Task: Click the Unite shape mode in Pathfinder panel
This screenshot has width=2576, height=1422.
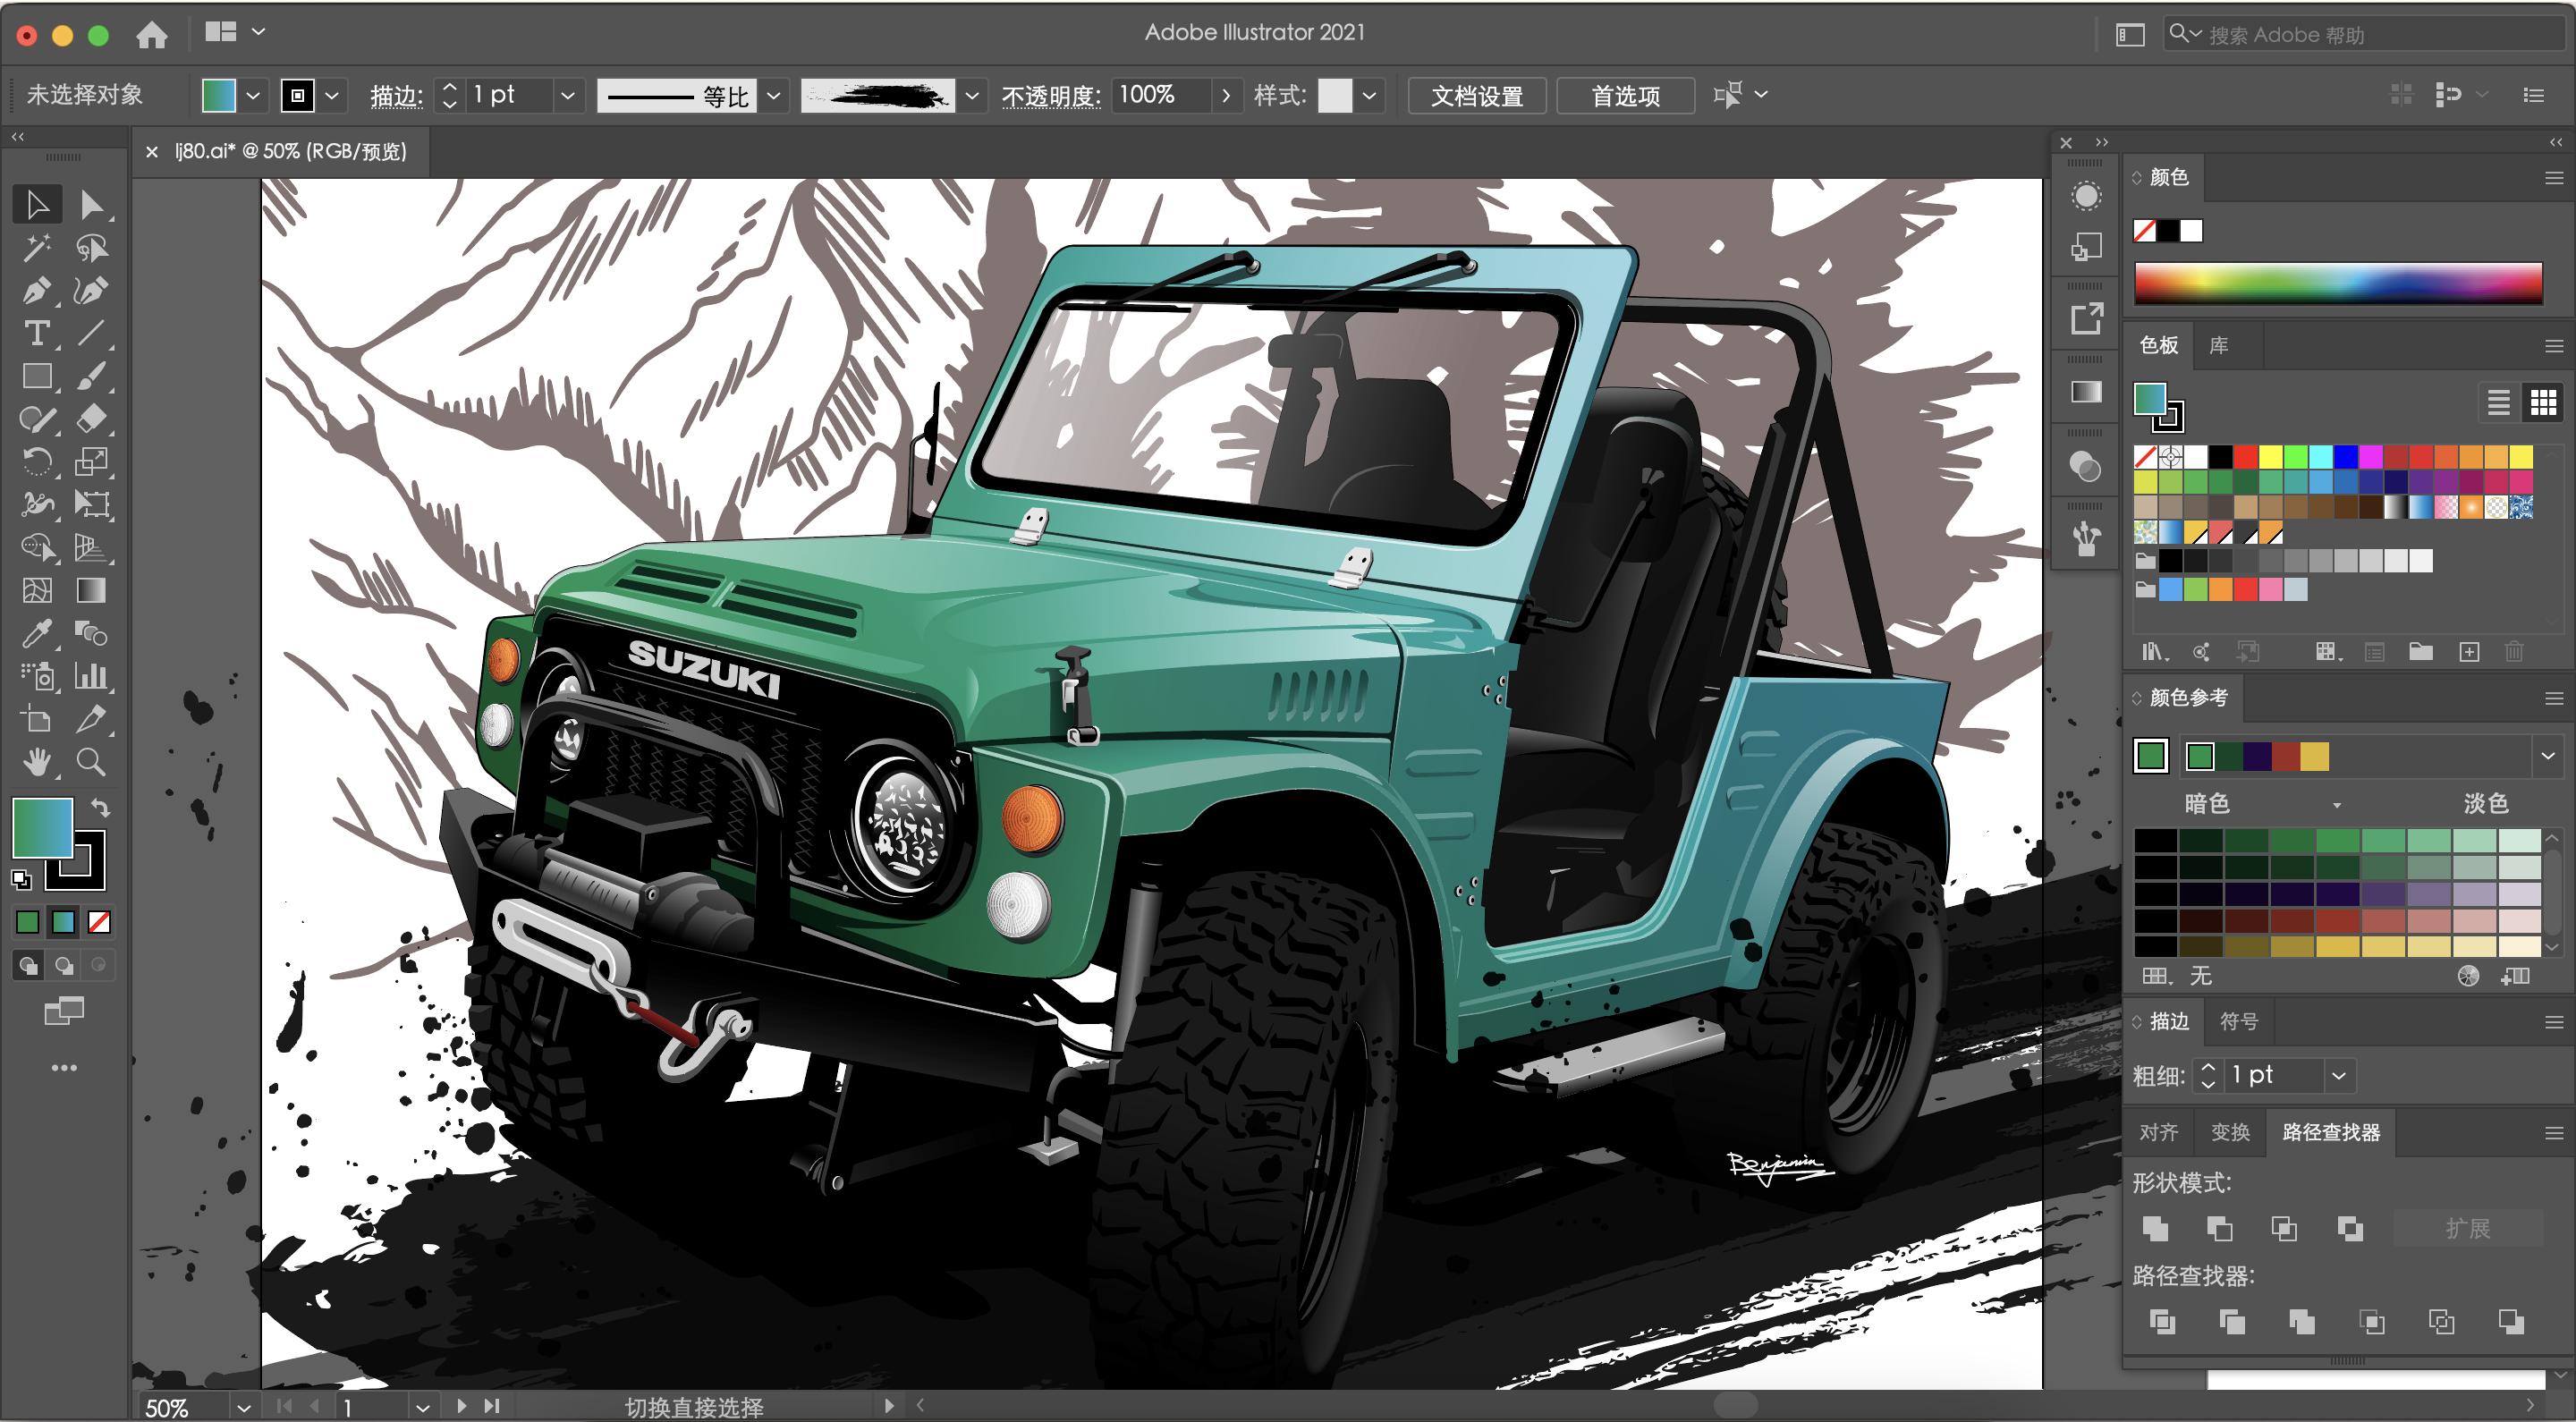Action: point(2156,1228)
